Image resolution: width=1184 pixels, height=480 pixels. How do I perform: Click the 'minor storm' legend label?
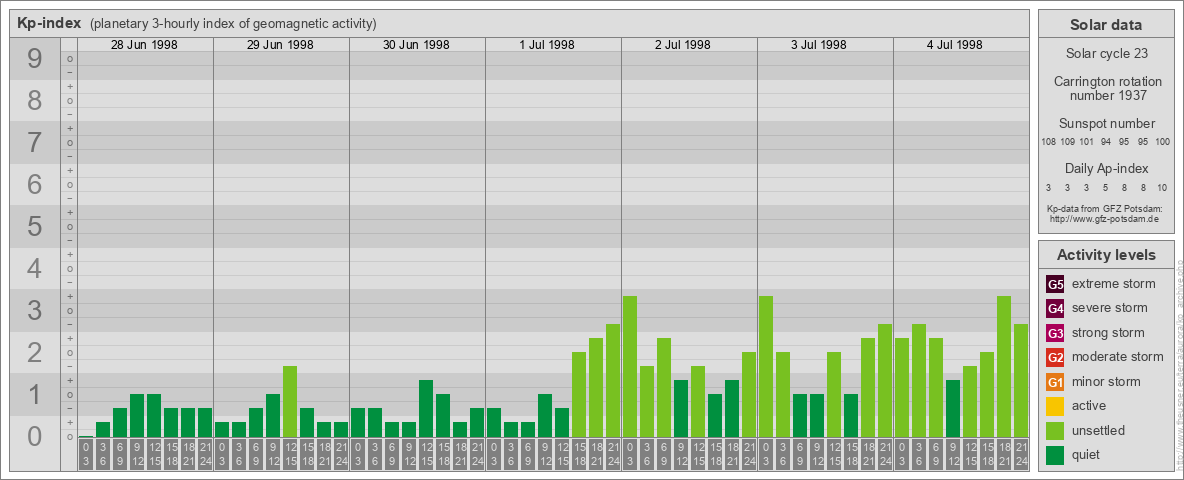pyautogui.click(x=1106, y=382)
